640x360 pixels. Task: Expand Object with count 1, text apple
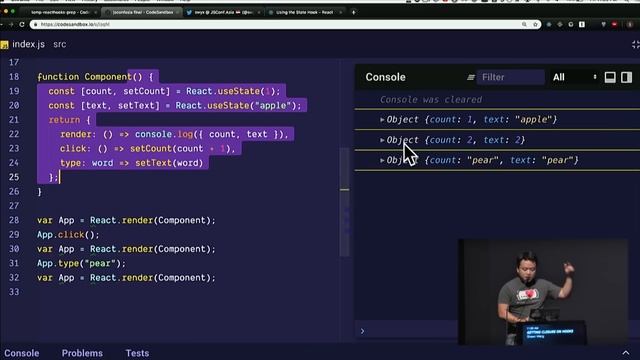(382, 120)
